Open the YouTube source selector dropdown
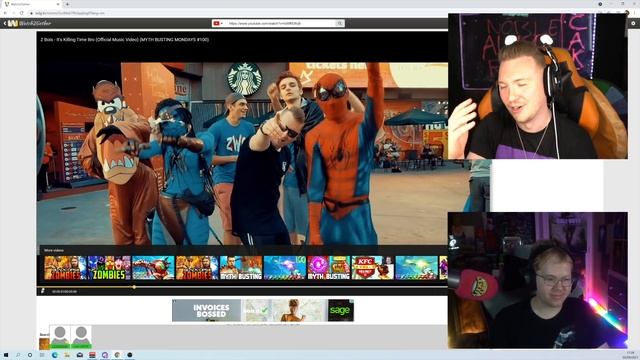This screenshot has width=640, height=360. [x=218, y=23]
